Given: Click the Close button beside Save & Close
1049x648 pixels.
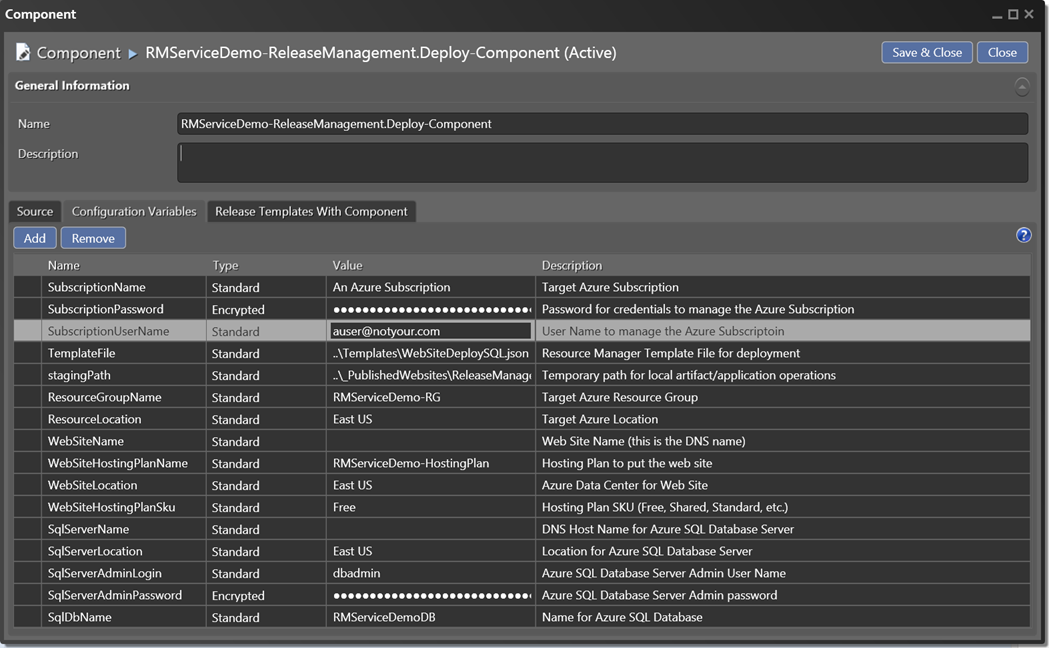Looking at the screenshot, I should click(x=1002, y=52).
